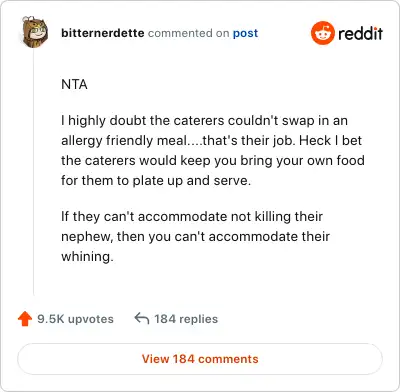Click the line starting "the caterers would keep"
400x392 pixels.
(213, 161)
